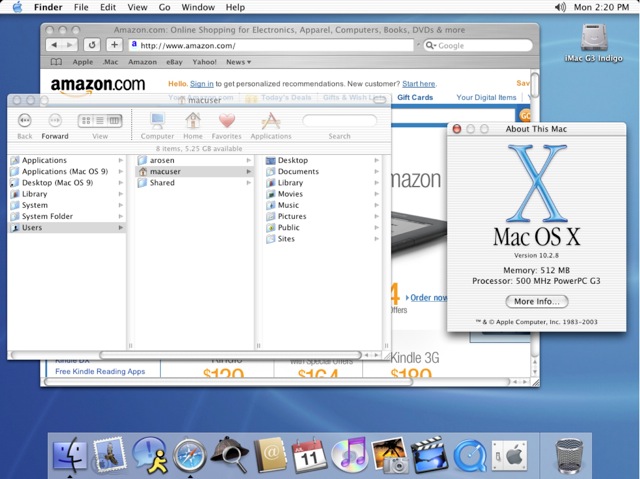The height and width of the screenshot is (479, 640).
Task: Expand Library arrow in first column
Action: click(121, 194)
